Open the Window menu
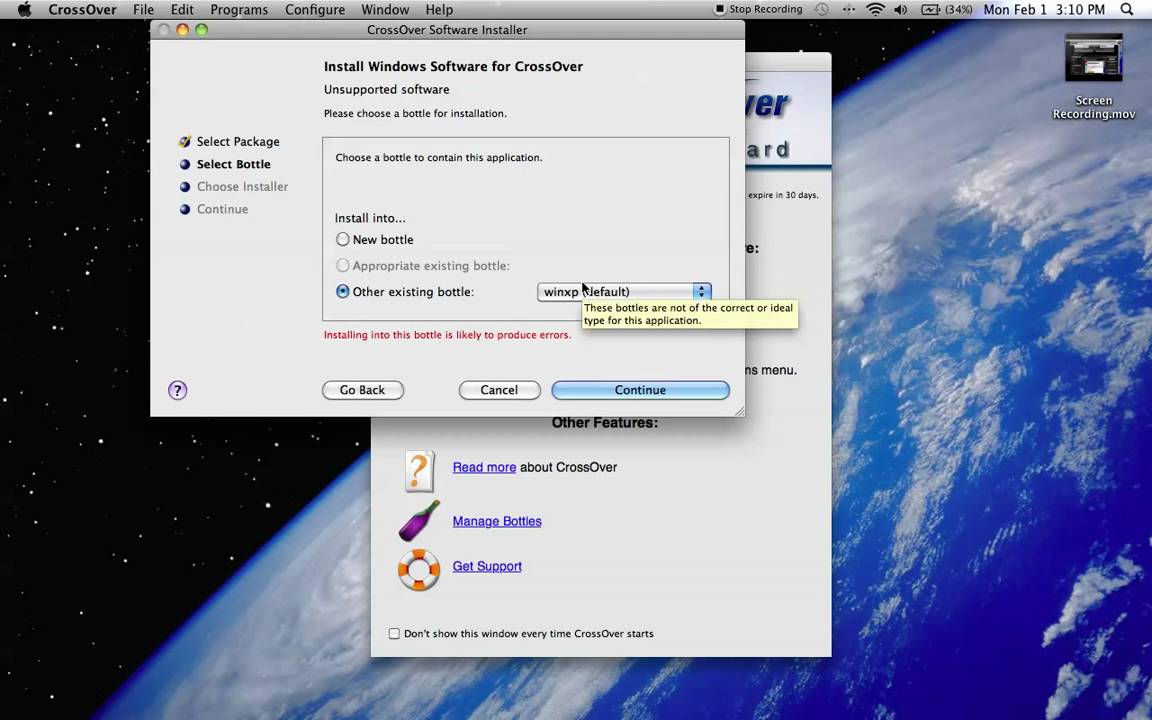 [x=385, y=10]
